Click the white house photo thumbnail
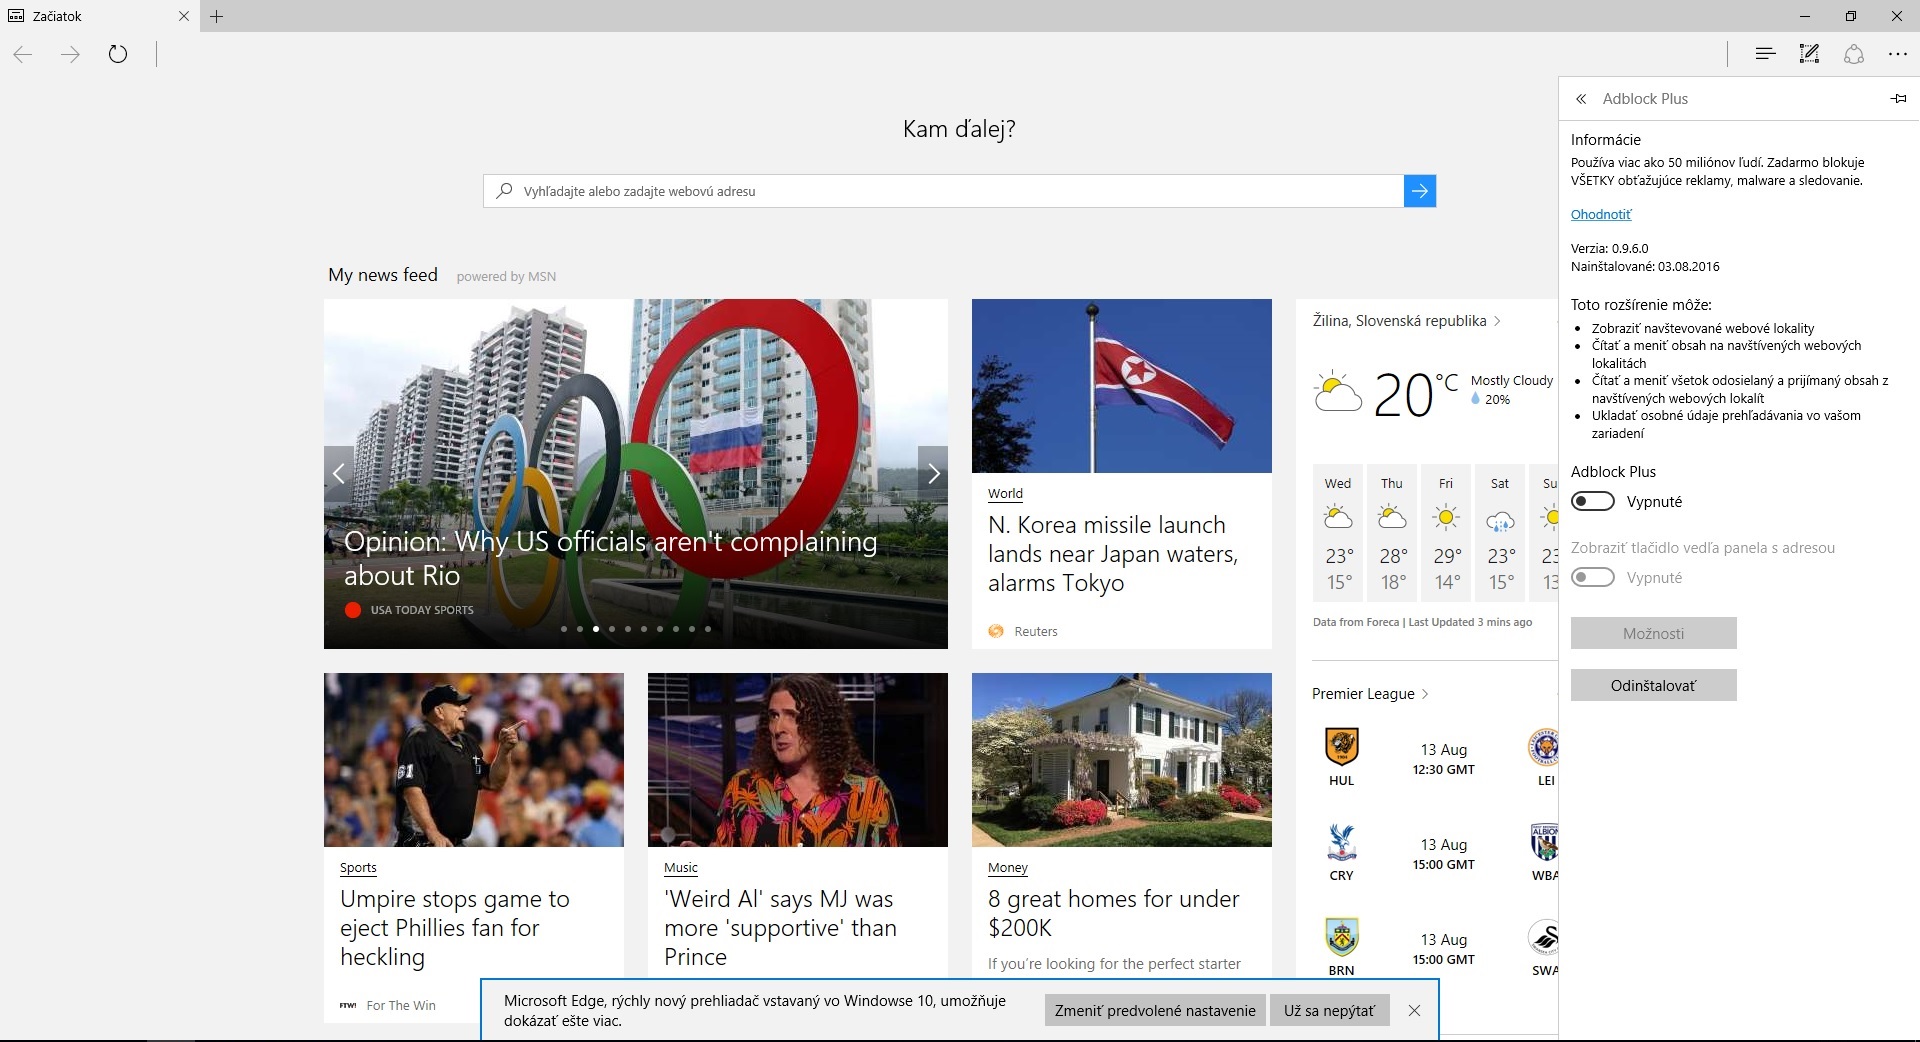Viewport: 1920px width, 1042px height. pos(1122,760)
